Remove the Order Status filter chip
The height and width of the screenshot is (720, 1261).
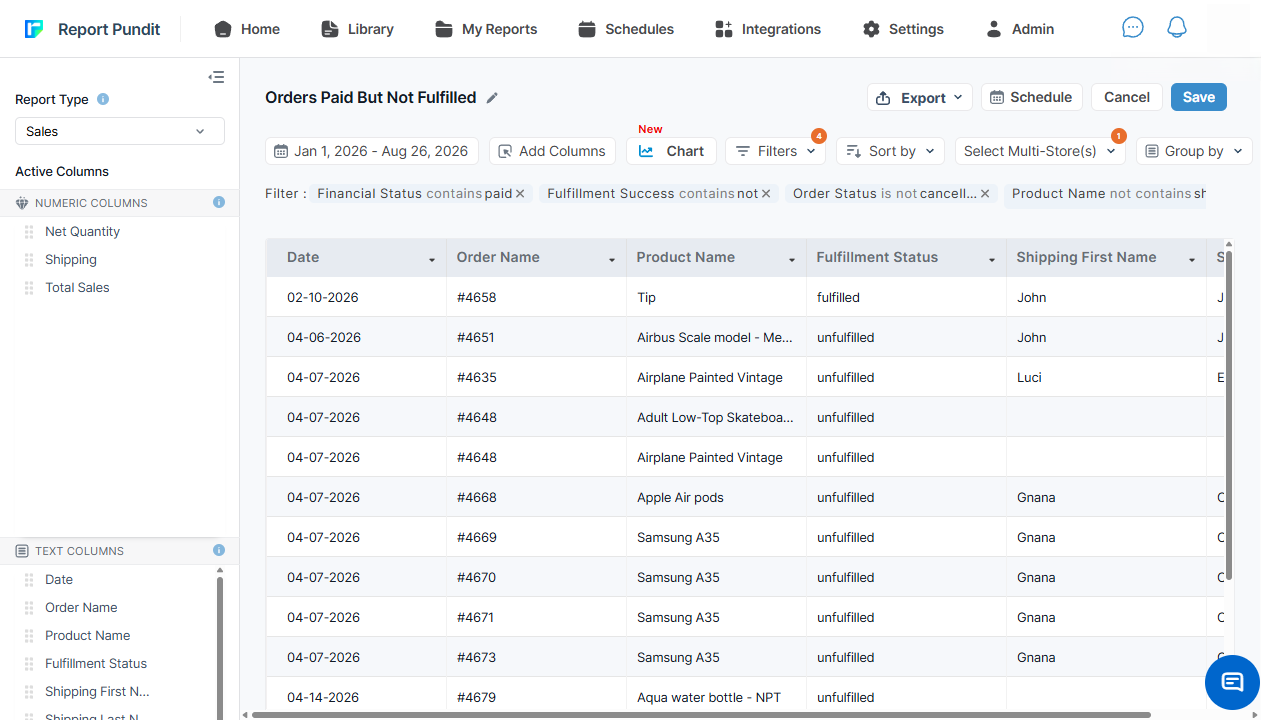[x=985, y=194]
